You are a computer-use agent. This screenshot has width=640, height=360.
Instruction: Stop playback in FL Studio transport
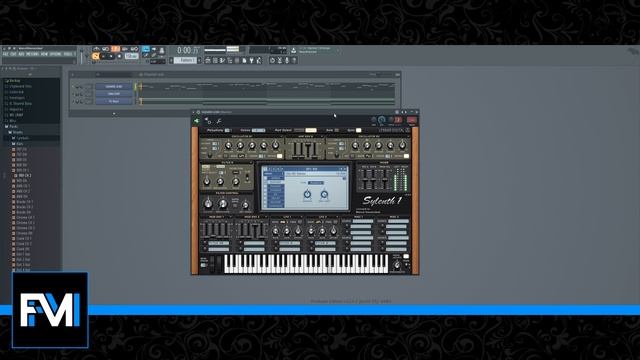coord(111,56)
